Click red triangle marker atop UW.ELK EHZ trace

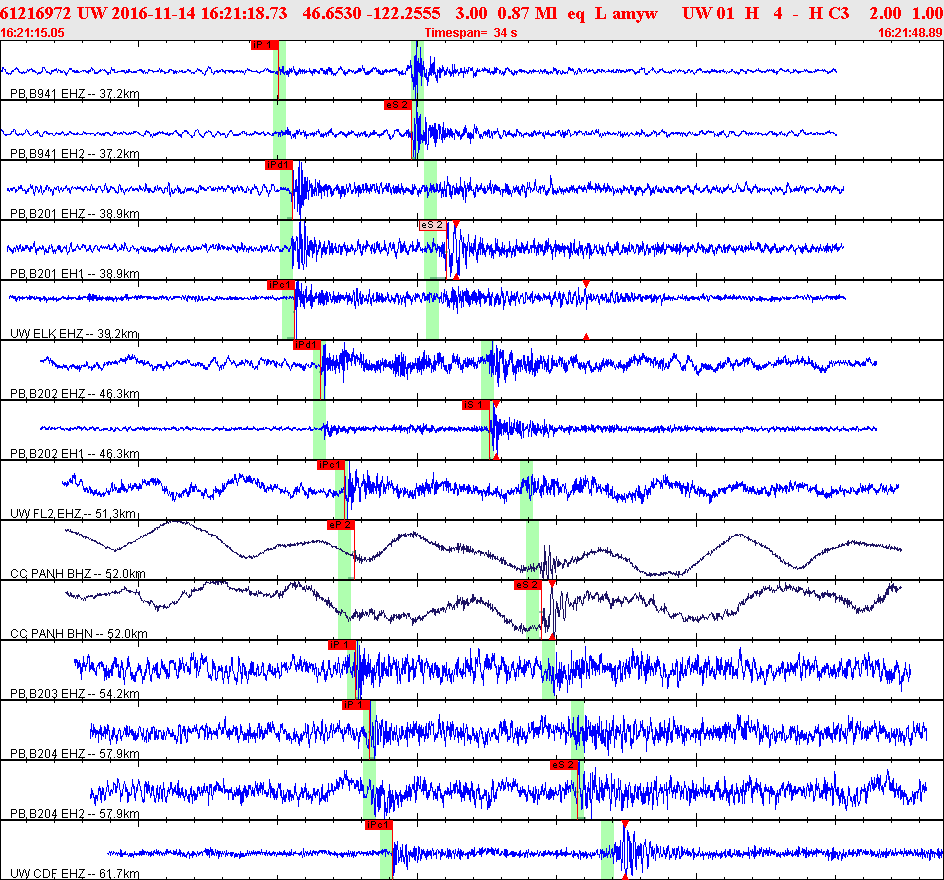tap(586, 285)
